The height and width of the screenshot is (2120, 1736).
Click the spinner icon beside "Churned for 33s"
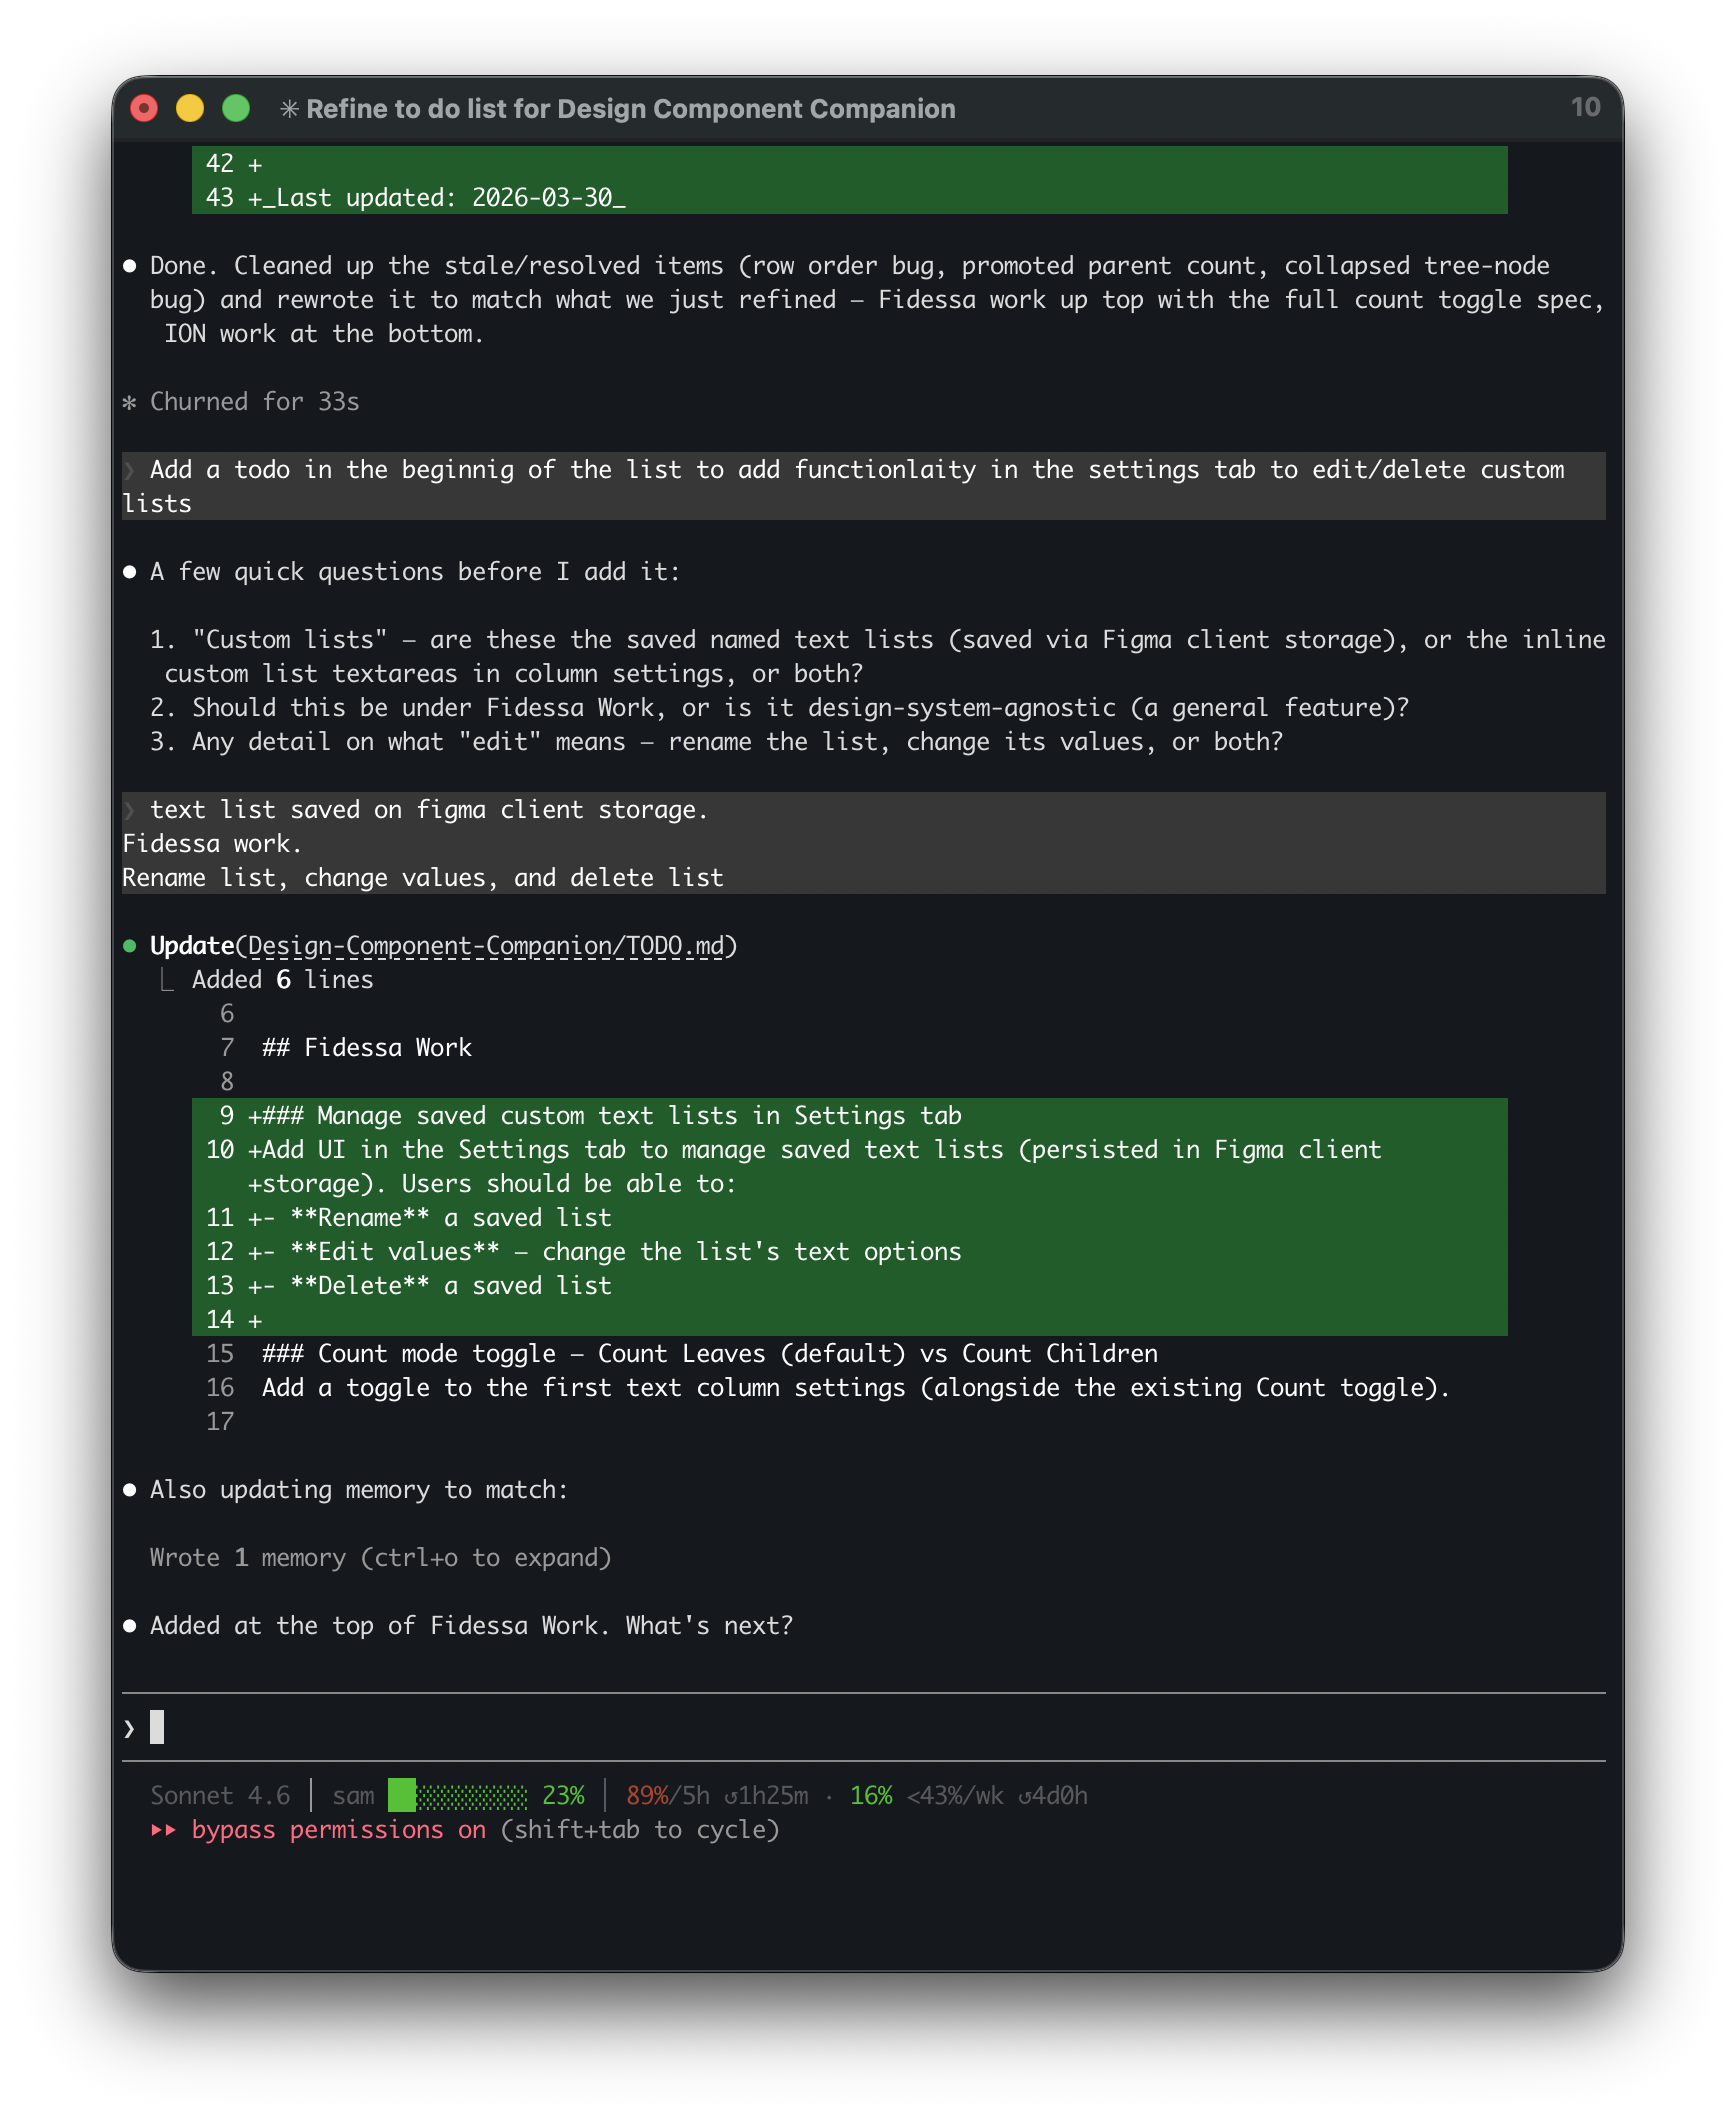pos(131,402)
